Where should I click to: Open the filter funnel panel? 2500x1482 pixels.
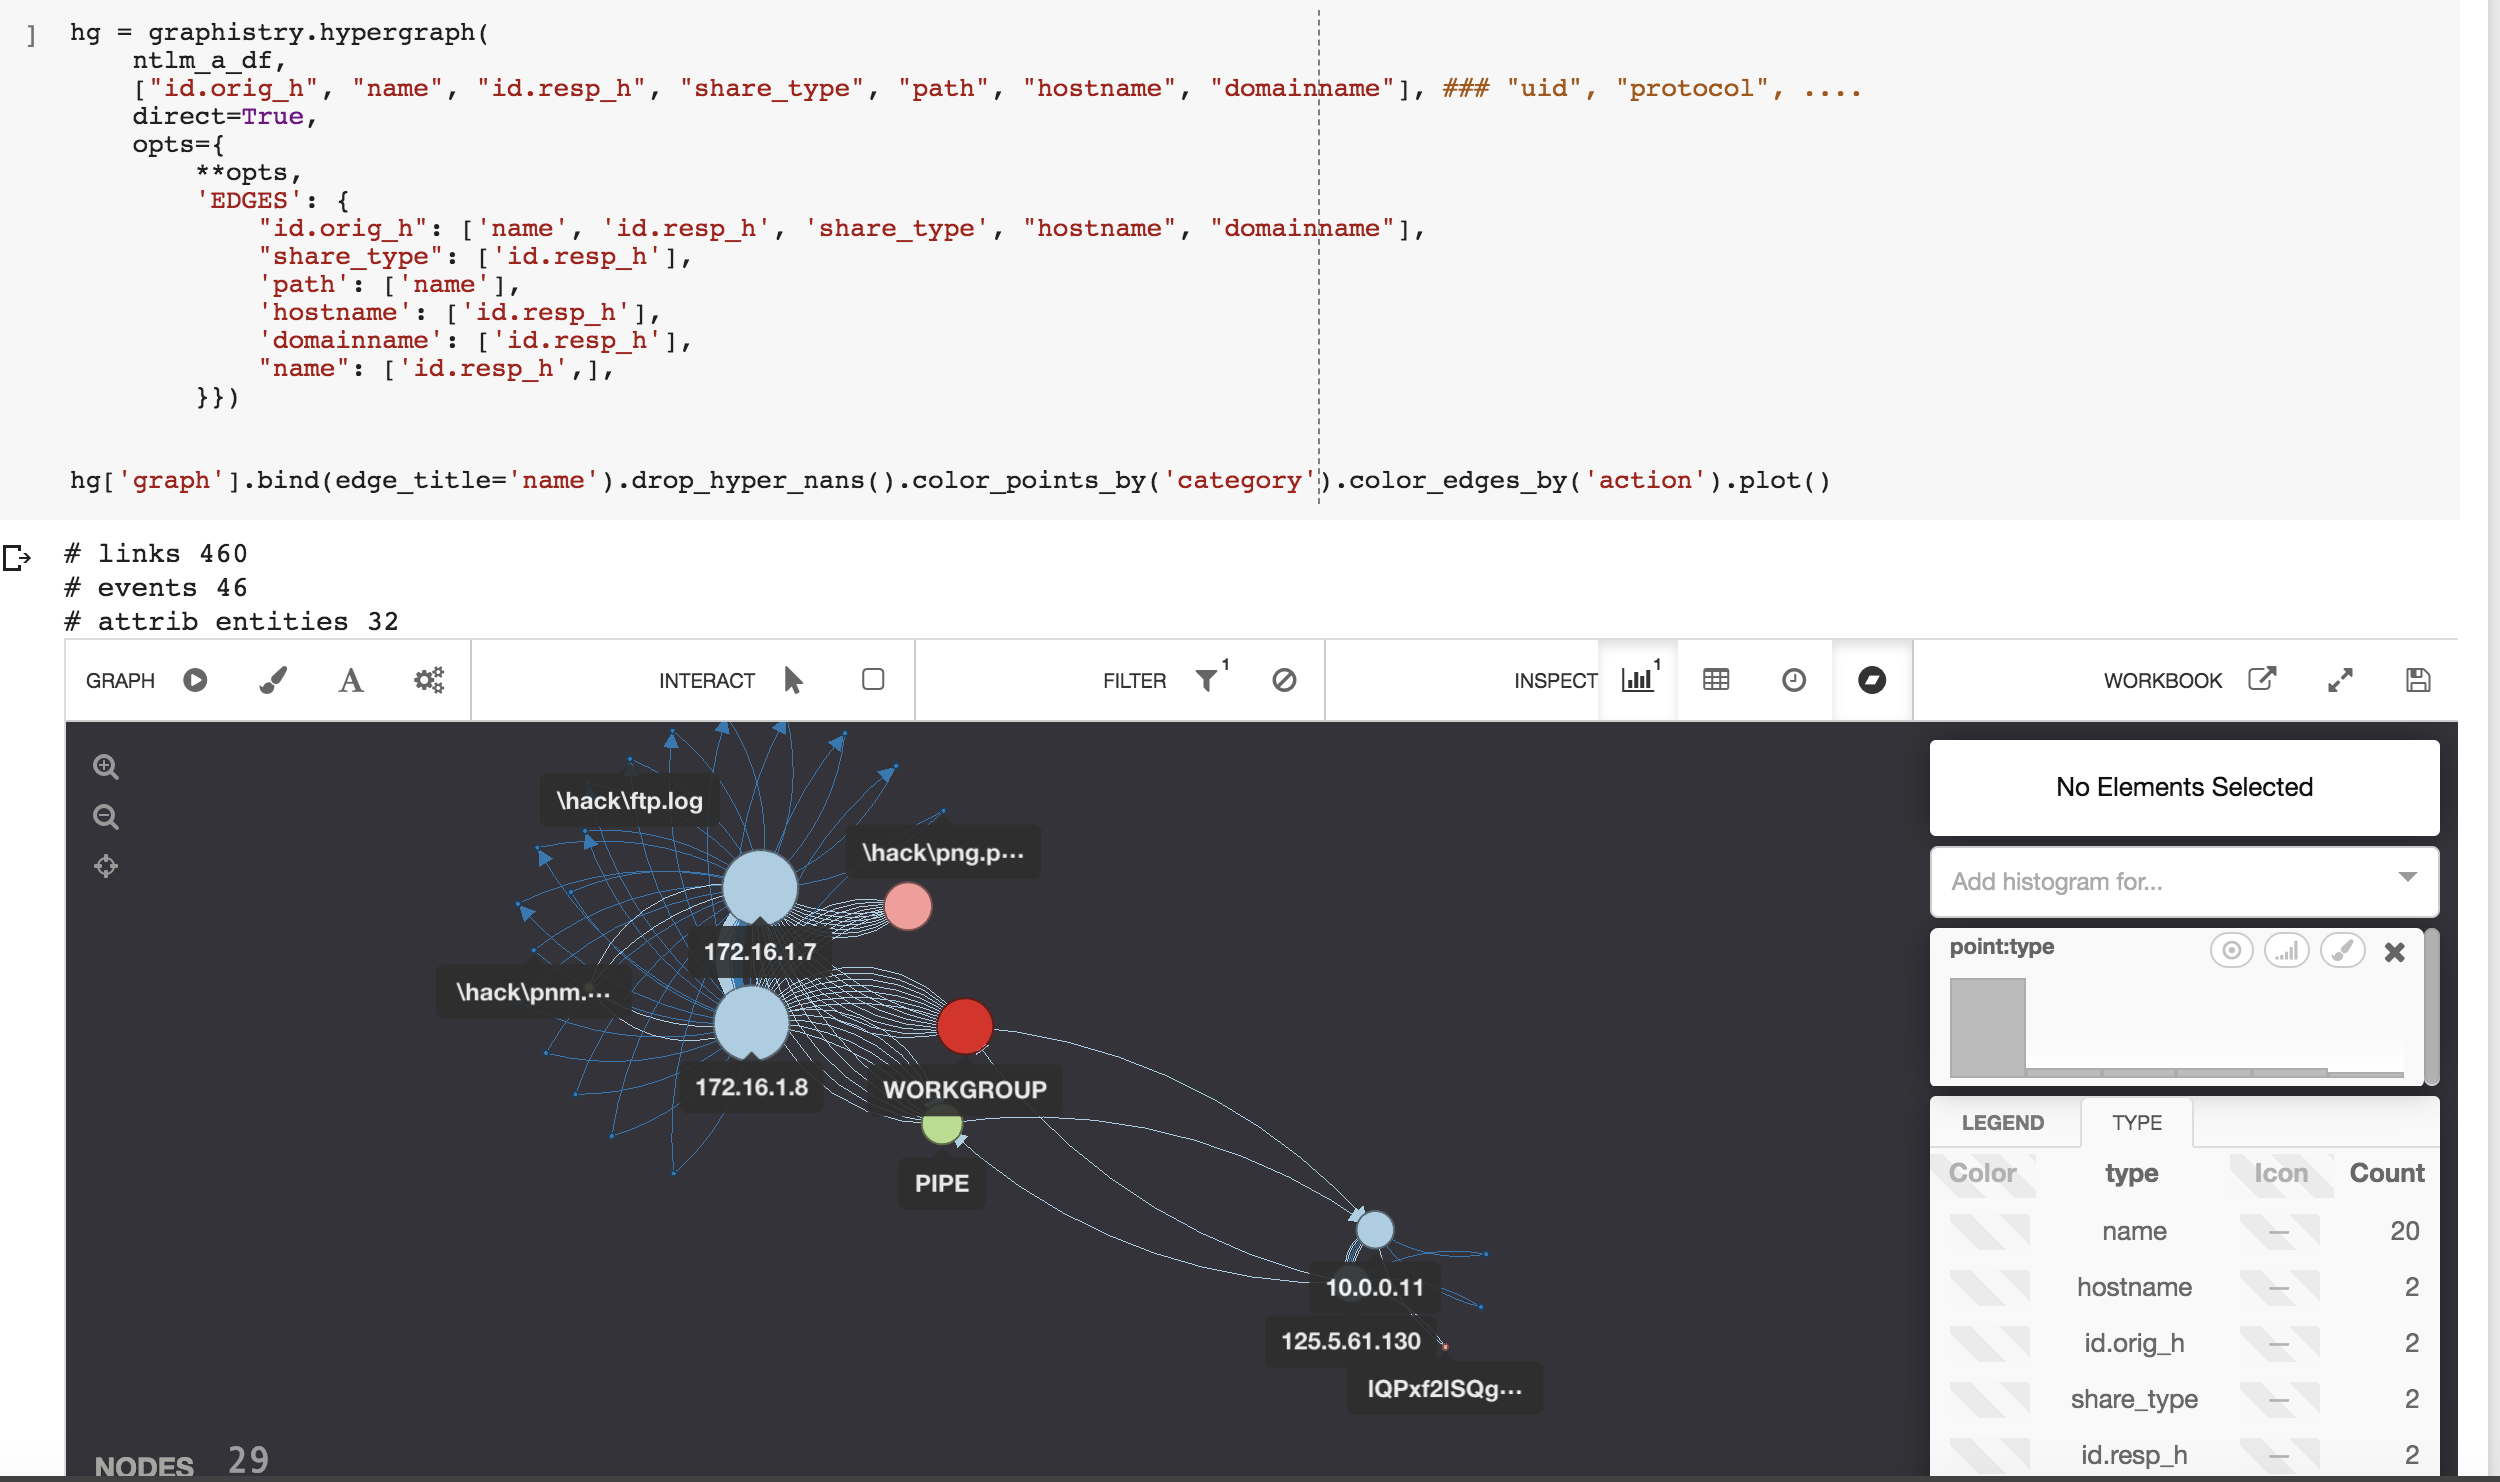1208,680
